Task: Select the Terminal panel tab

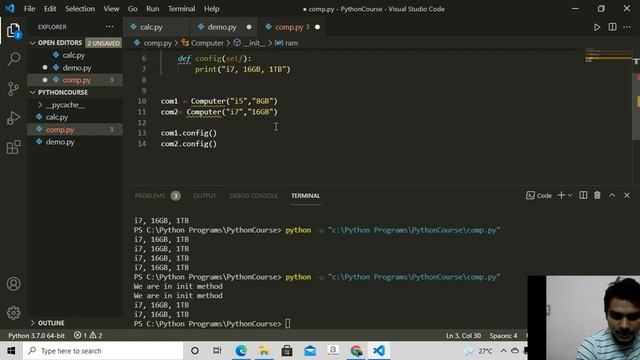Action: [305, 196]
